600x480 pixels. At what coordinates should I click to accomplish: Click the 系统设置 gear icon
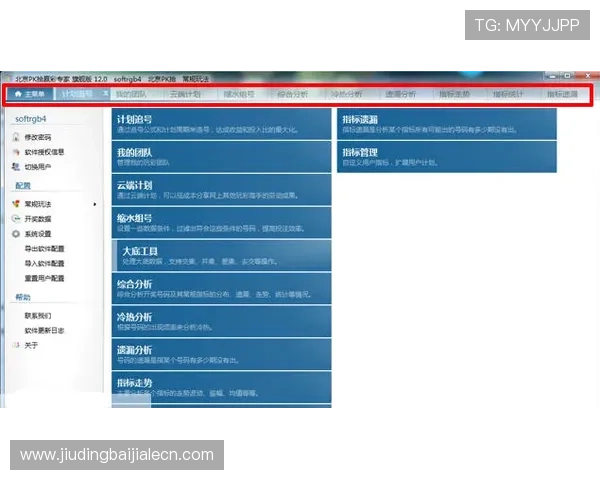(16, 234)
